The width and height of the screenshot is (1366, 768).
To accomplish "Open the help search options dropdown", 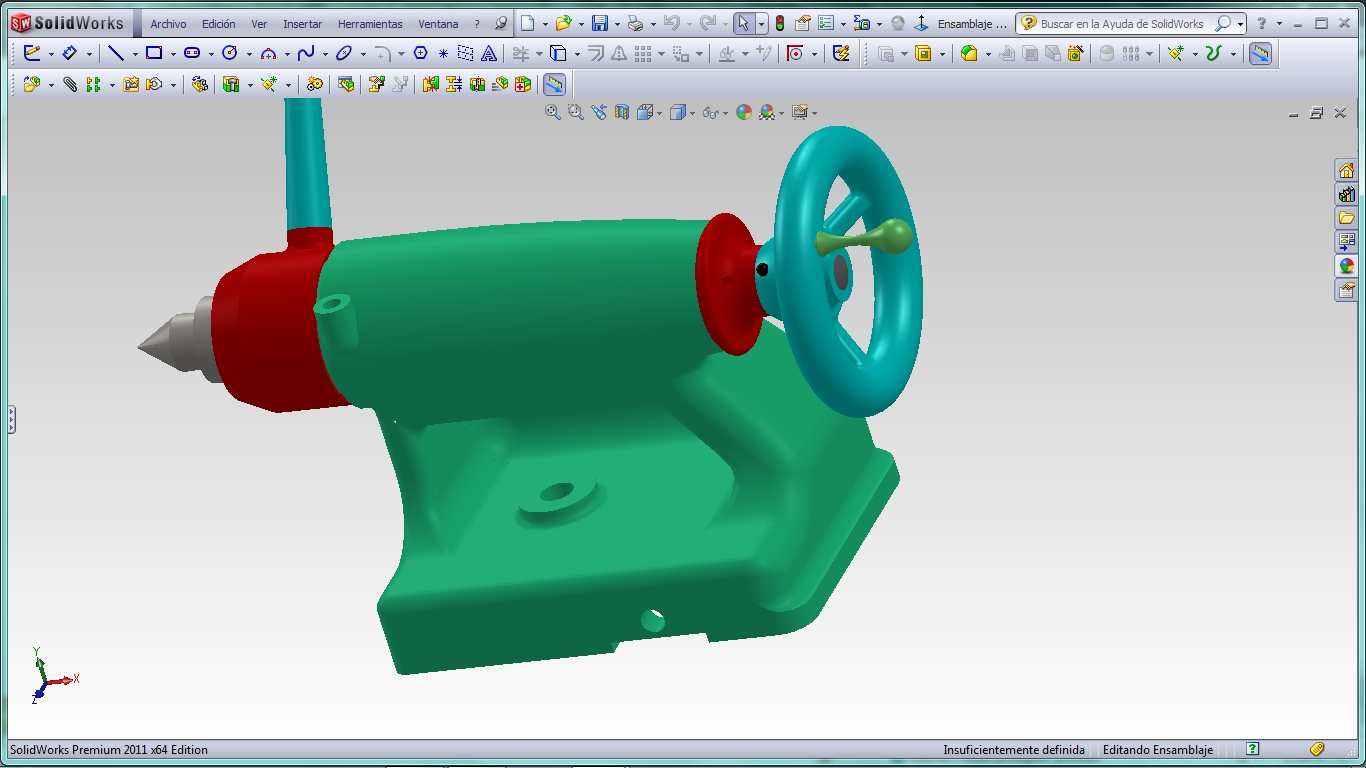I will click(1241, 24).
